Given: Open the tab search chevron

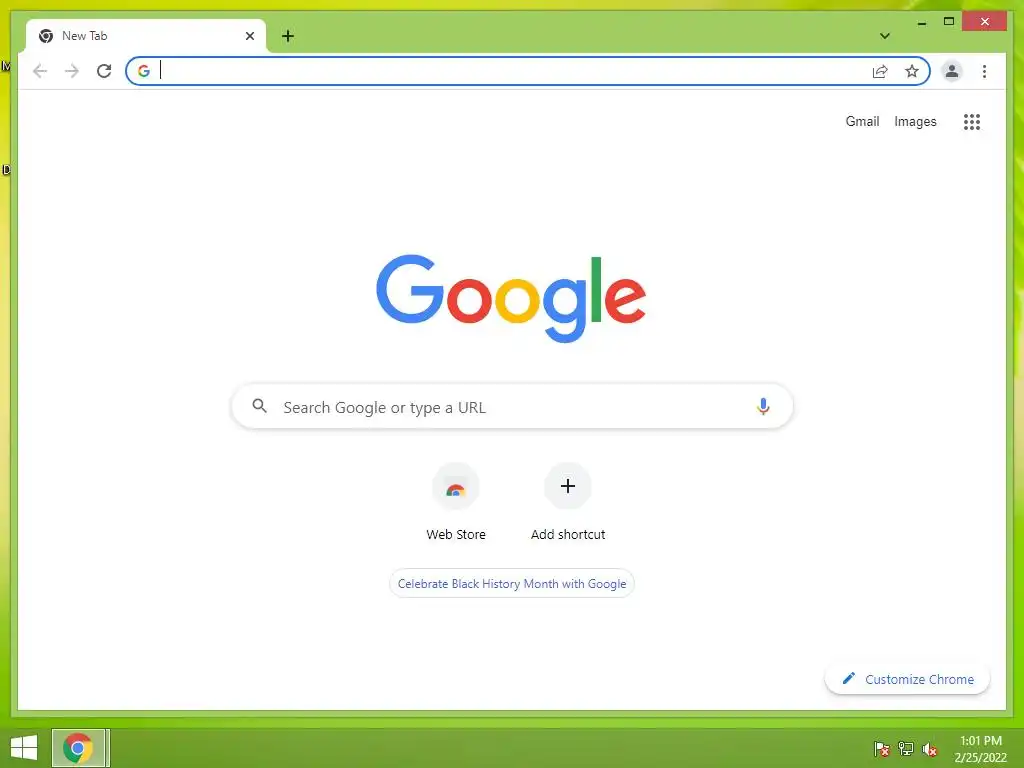Looking at the screenshot, I should pos(884,36).
